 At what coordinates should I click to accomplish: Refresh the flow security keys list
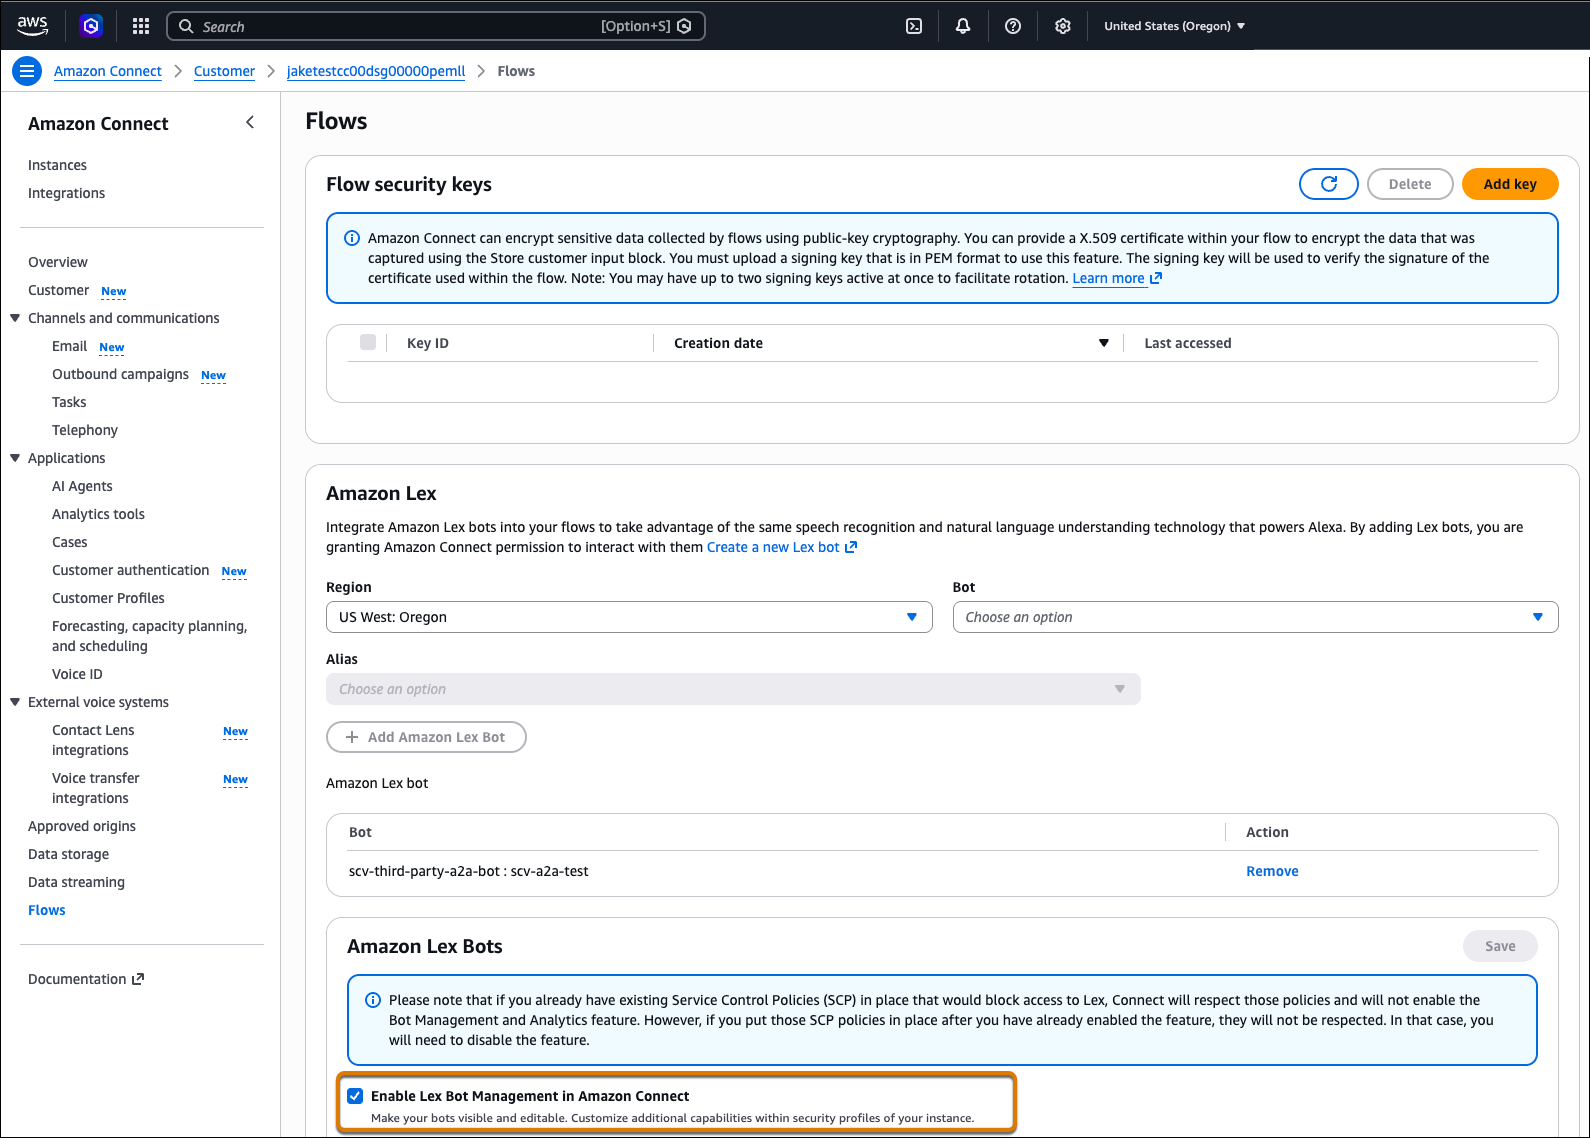click(x=1329, y=184)
